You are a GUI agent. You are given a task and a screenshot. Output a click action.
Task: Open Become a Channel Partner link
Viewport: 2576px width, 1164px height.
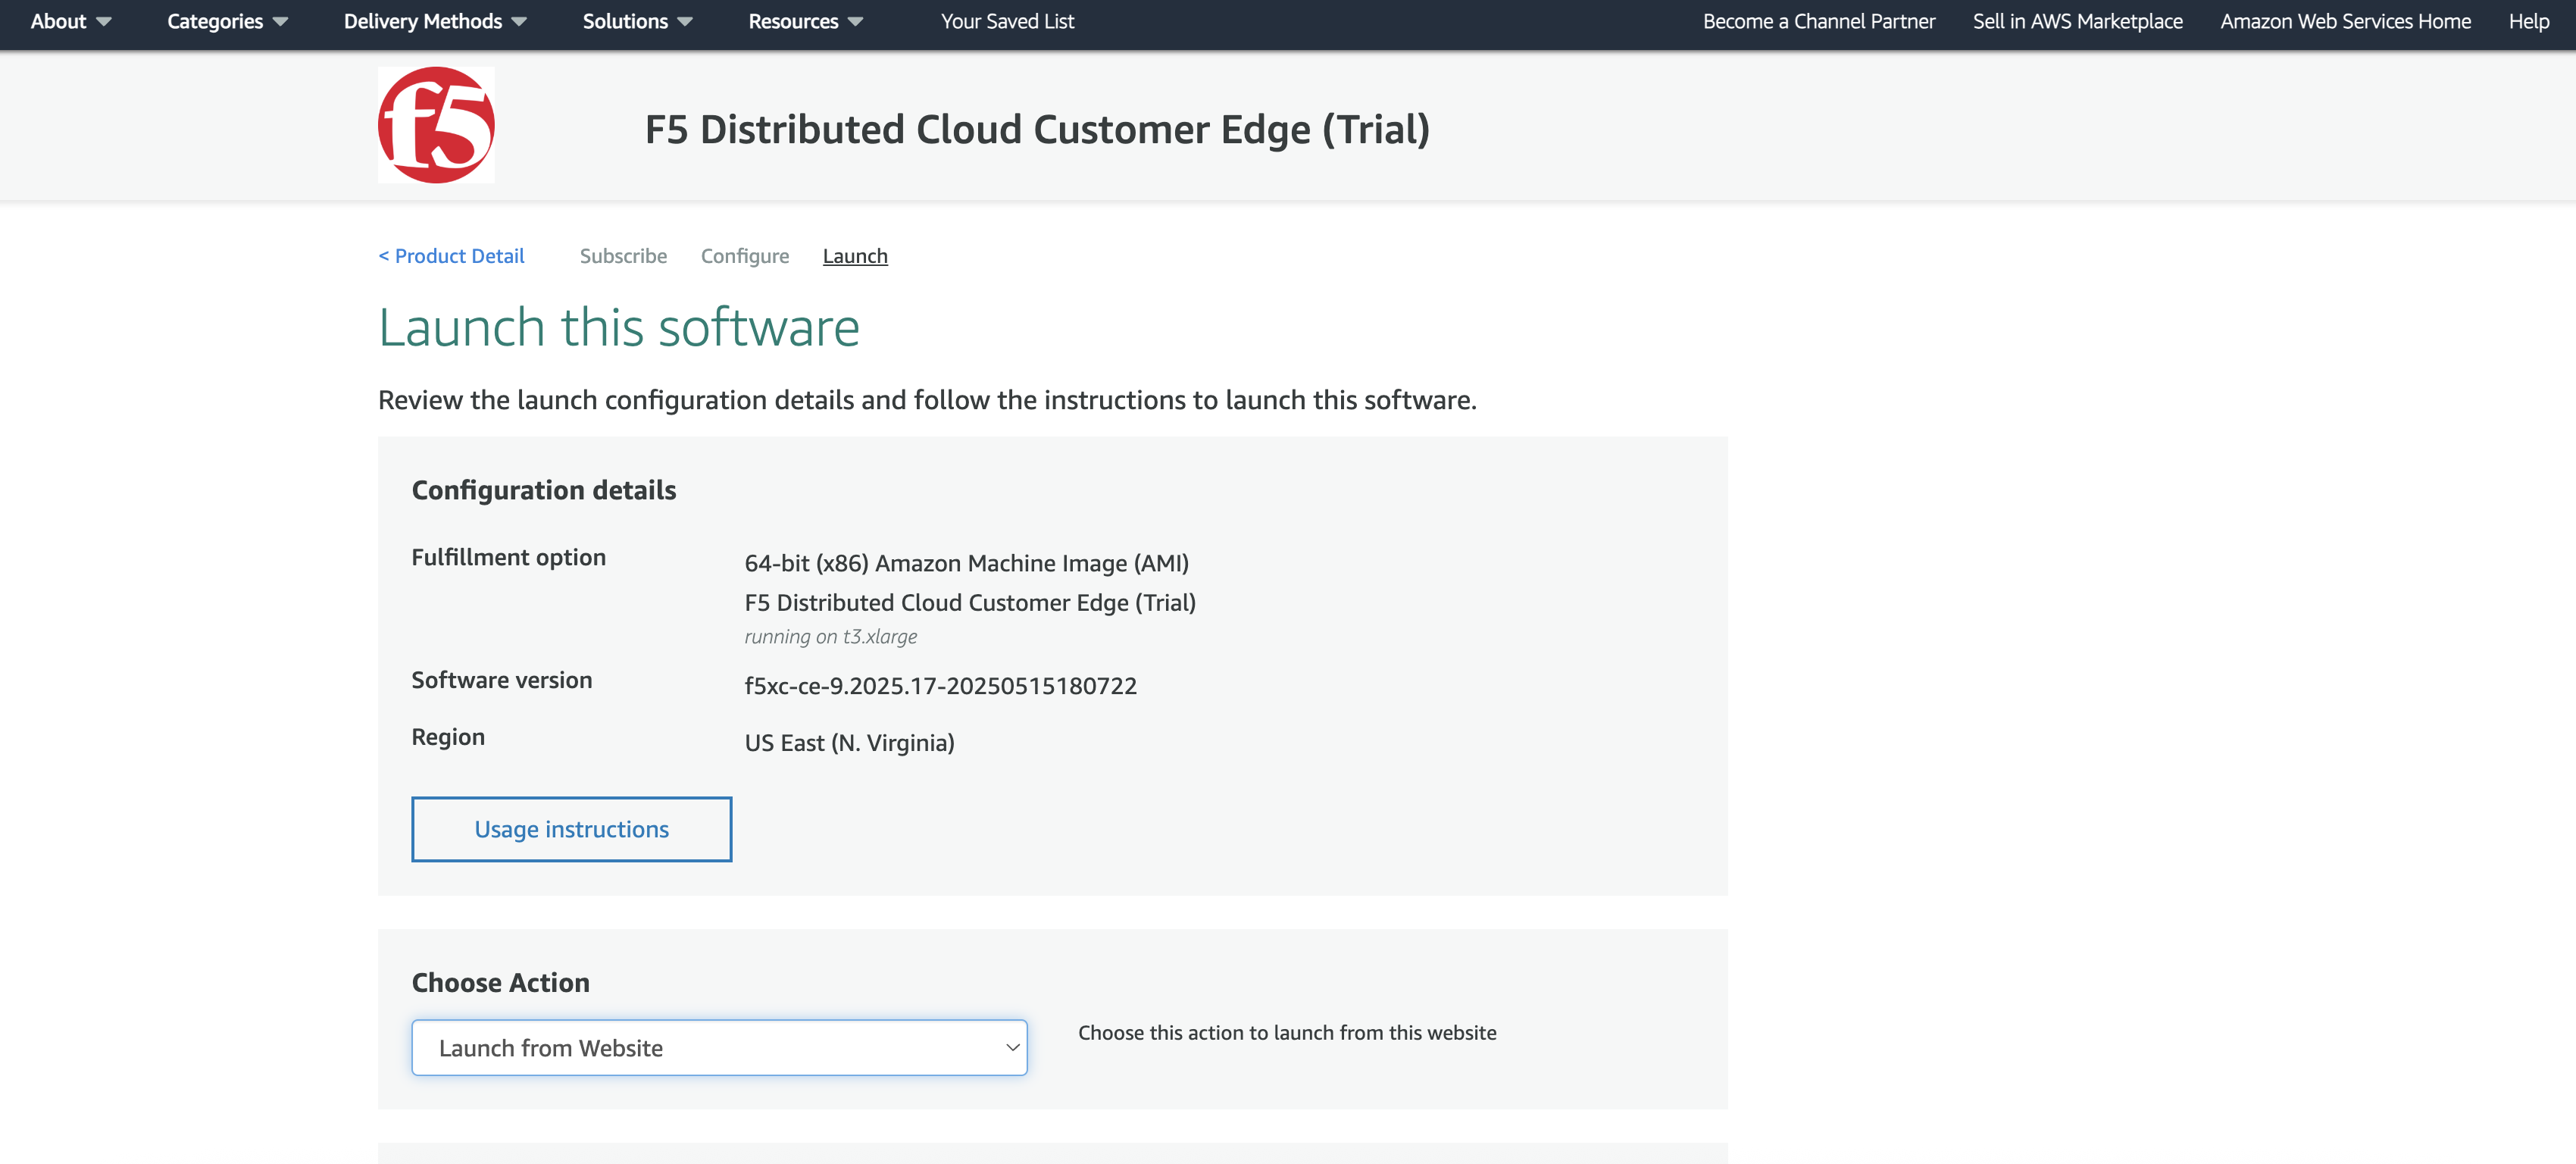(x=1819, y=21)
